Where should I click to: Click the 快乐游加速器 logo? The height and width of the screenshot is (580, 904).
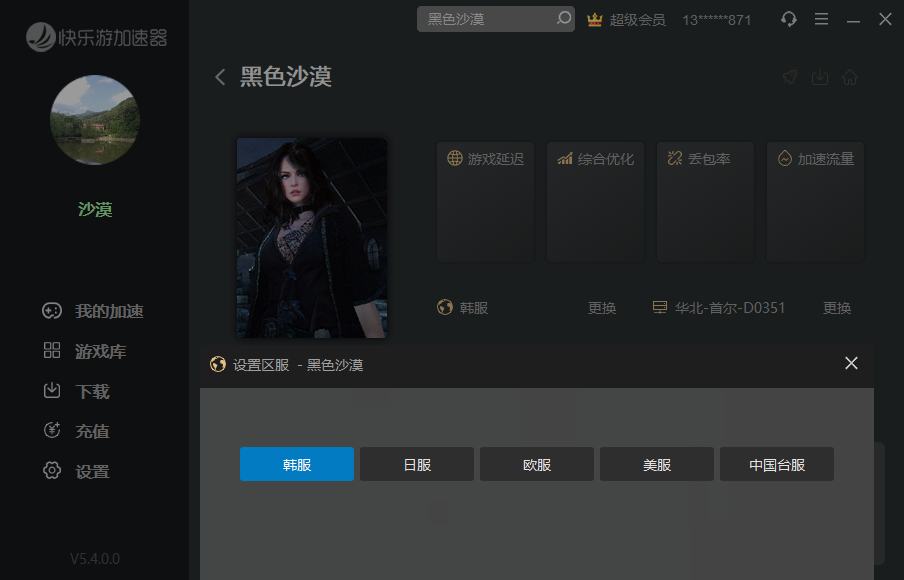click(x=96, y=37)
